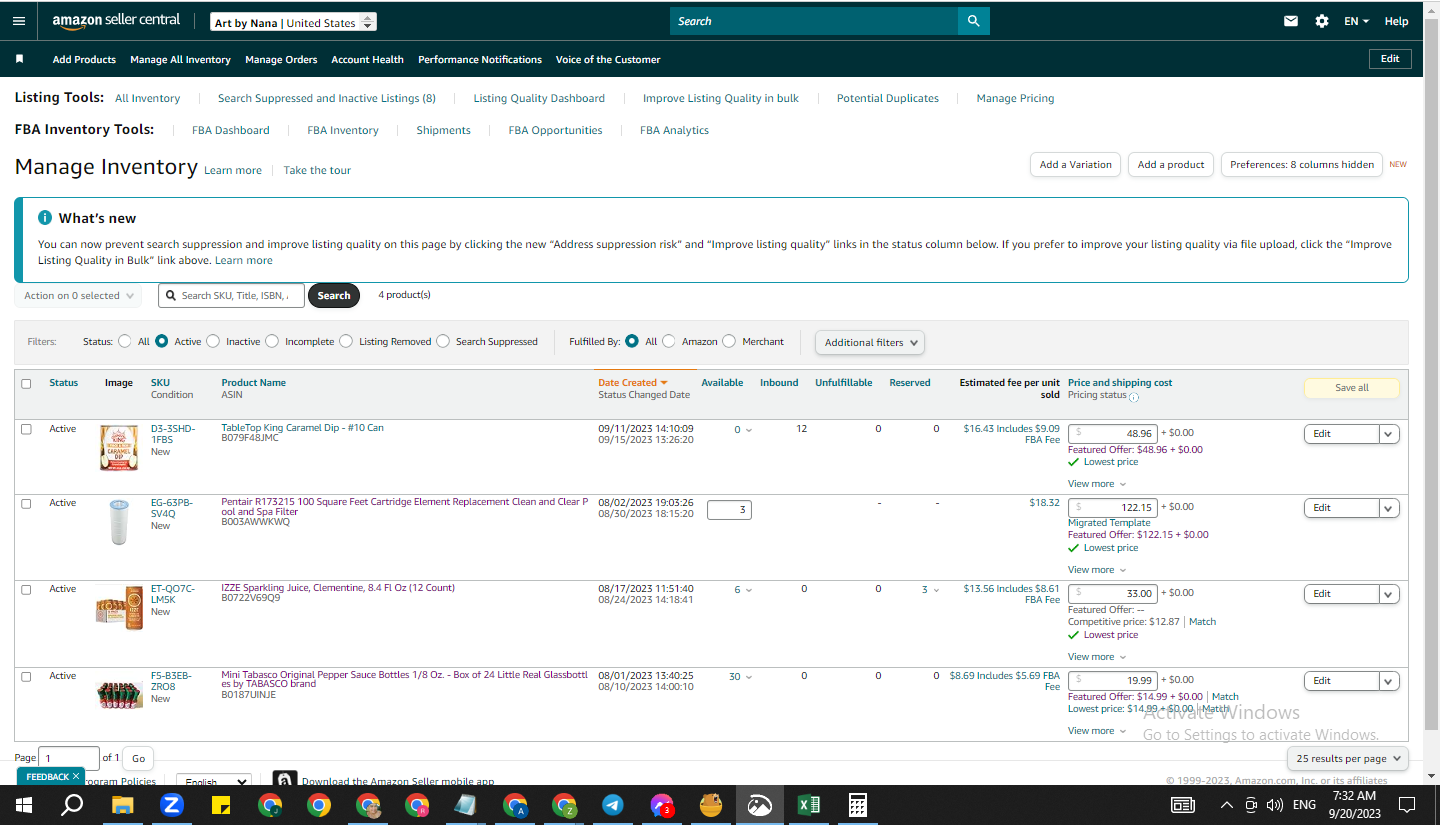The width and height of the screenshot is (1440, 825).
Task: Go to FBA Dashboard tab
Action: [231, 130]
